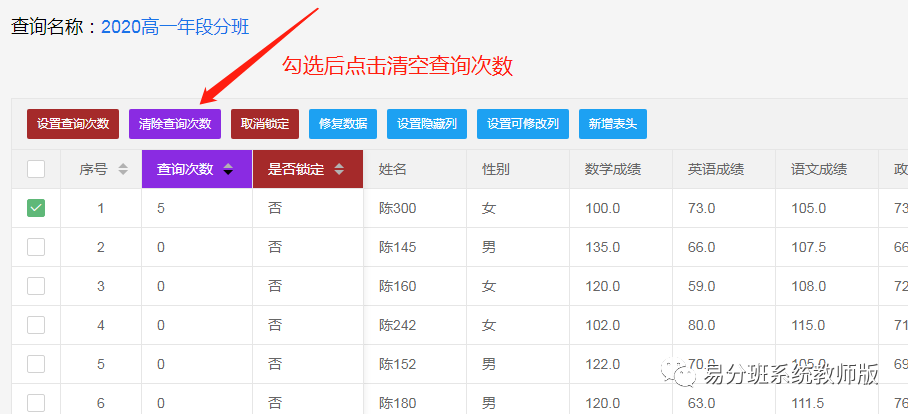The width and height of the screenshot is (908, 414).
Task: Click English score 63.0 for 陈180
Action: click(701, 403)
